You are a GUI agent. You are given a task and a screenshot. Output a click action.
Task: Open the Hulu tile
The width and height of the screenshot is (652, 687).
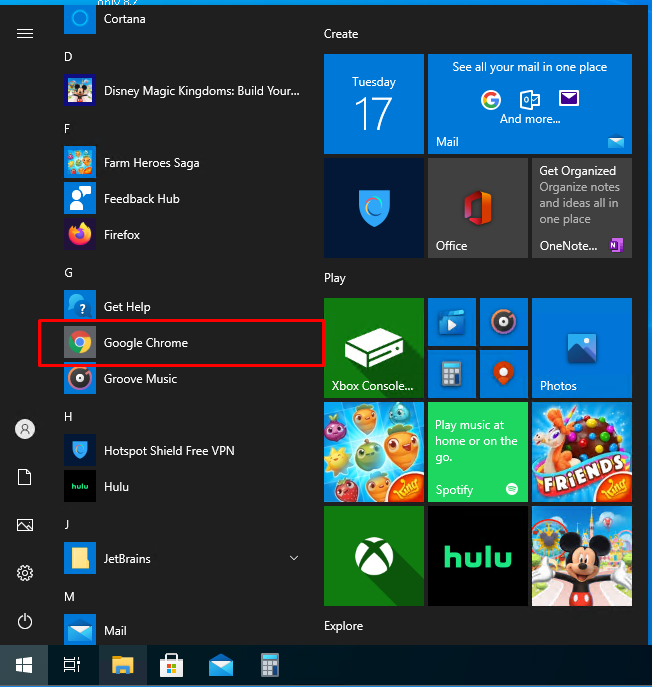click(x=478, y=556)
